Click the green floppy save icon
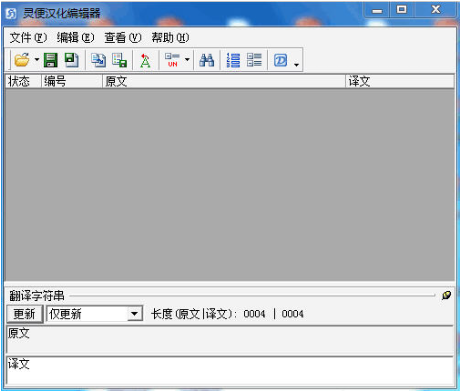 tap(51, 60)
